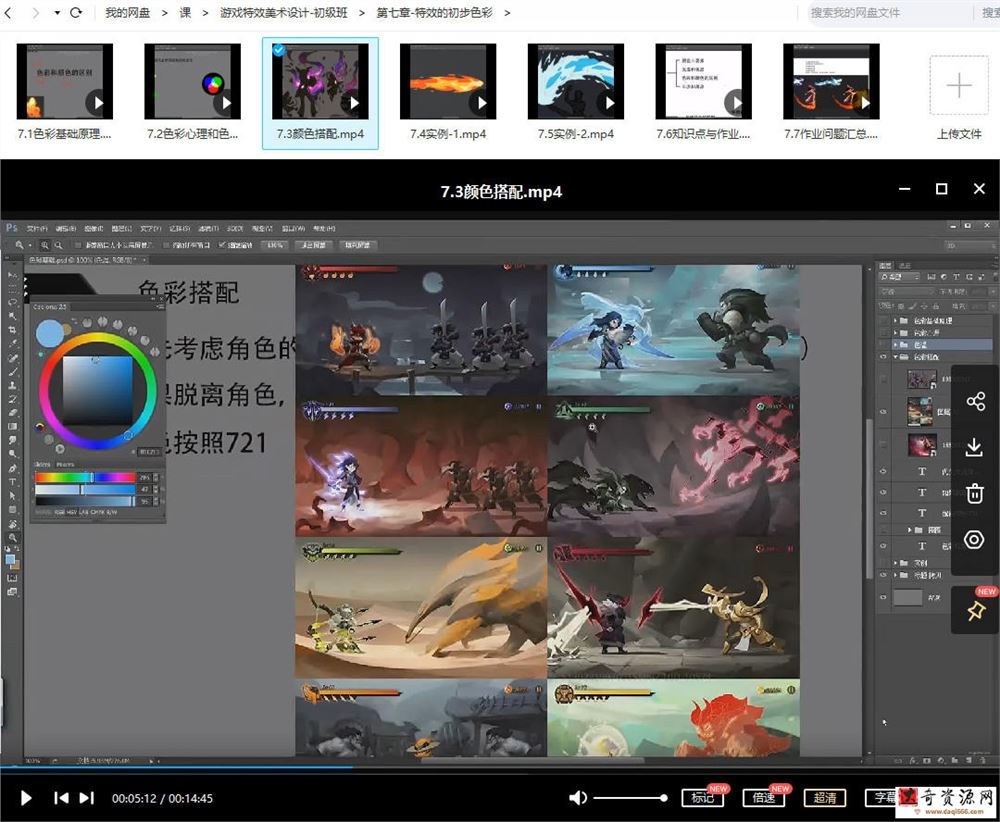Click the 上传文件 plus tile
Screen dimensions: 1000x822
pyautogui.click(x=959, y=85)
